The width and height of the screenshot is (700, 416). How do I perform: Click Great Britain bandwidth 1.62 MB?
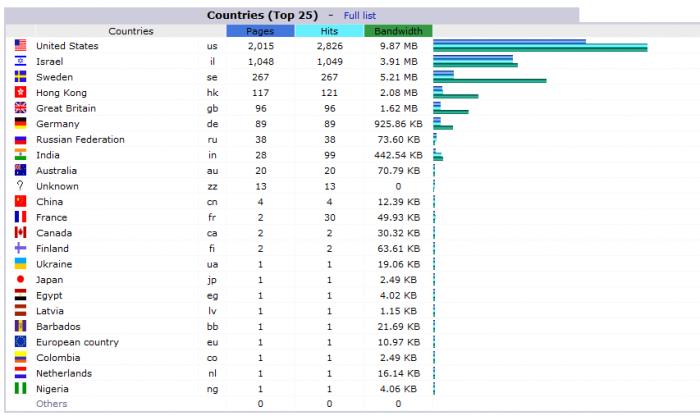point(398,108)
